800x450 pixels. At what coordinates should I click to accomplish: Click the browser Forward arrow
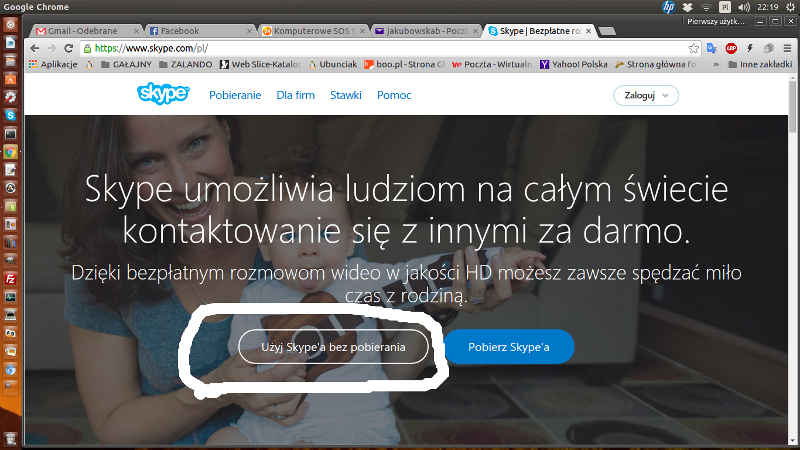coord(52,48)
